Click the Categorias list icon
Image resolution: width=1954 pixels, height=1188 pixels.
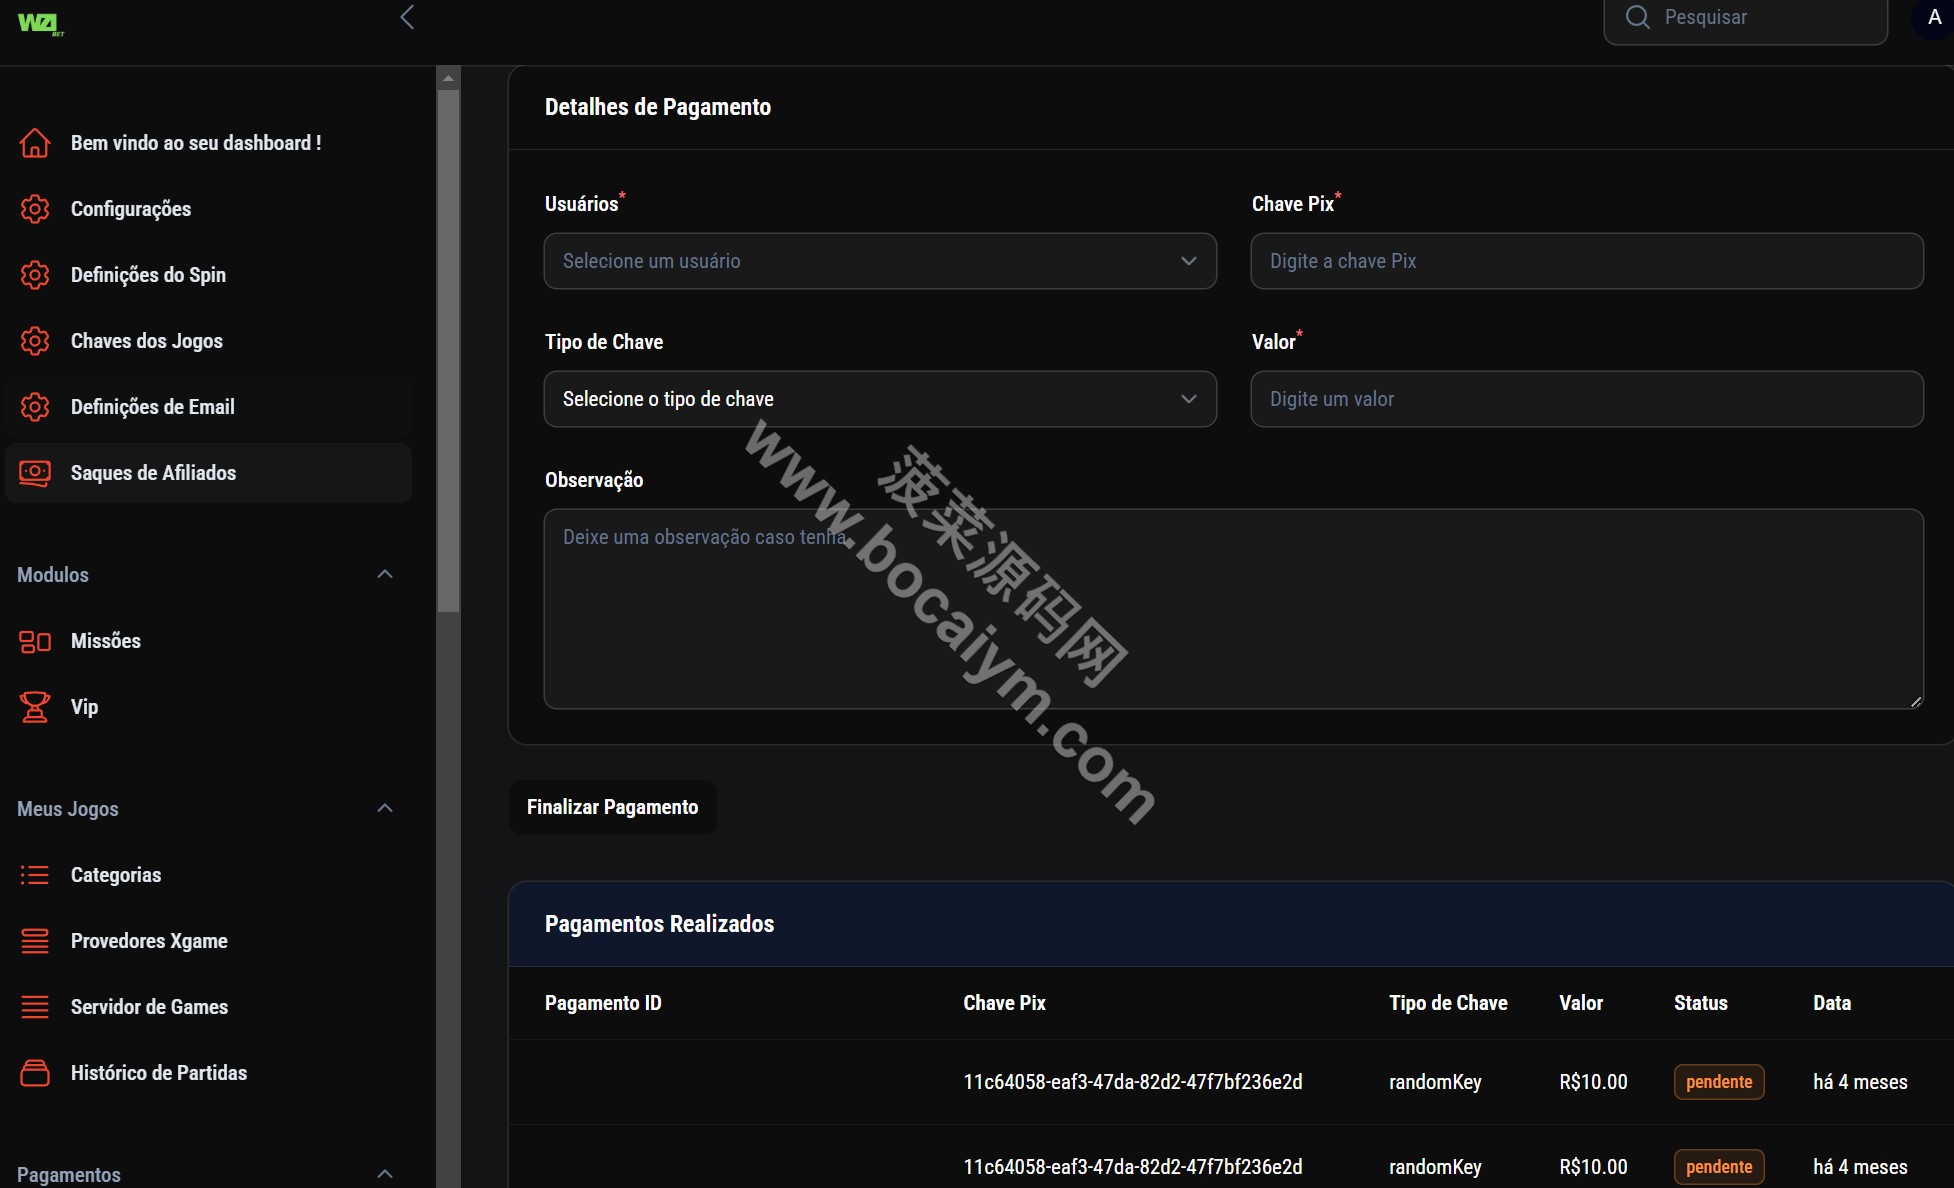tap(35, 875)
